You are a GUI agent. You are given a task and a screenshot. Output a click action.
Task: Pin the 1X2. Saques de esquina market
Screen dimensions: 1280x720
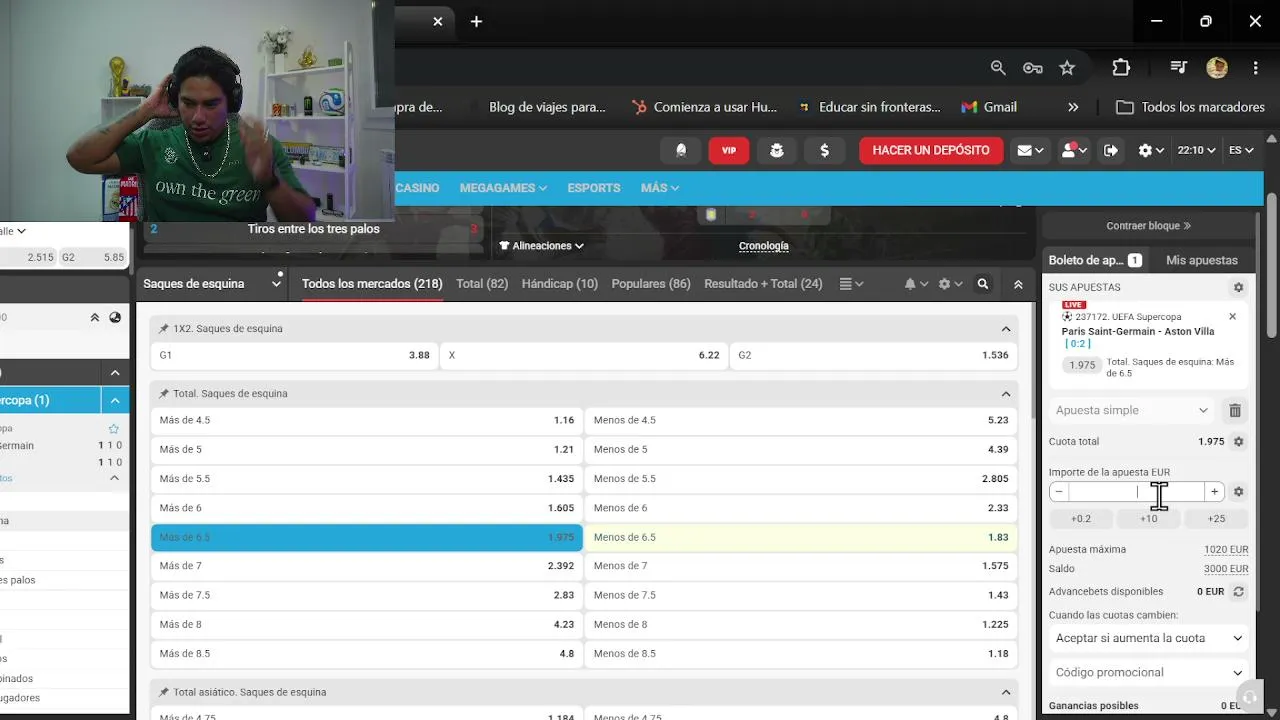[164, 329]
